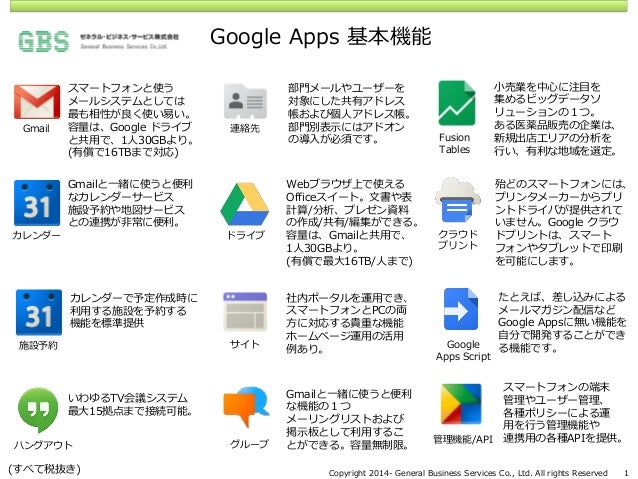Click the text Officeスイート。文書や表
The image size is (638, 479).
[349, 197]
